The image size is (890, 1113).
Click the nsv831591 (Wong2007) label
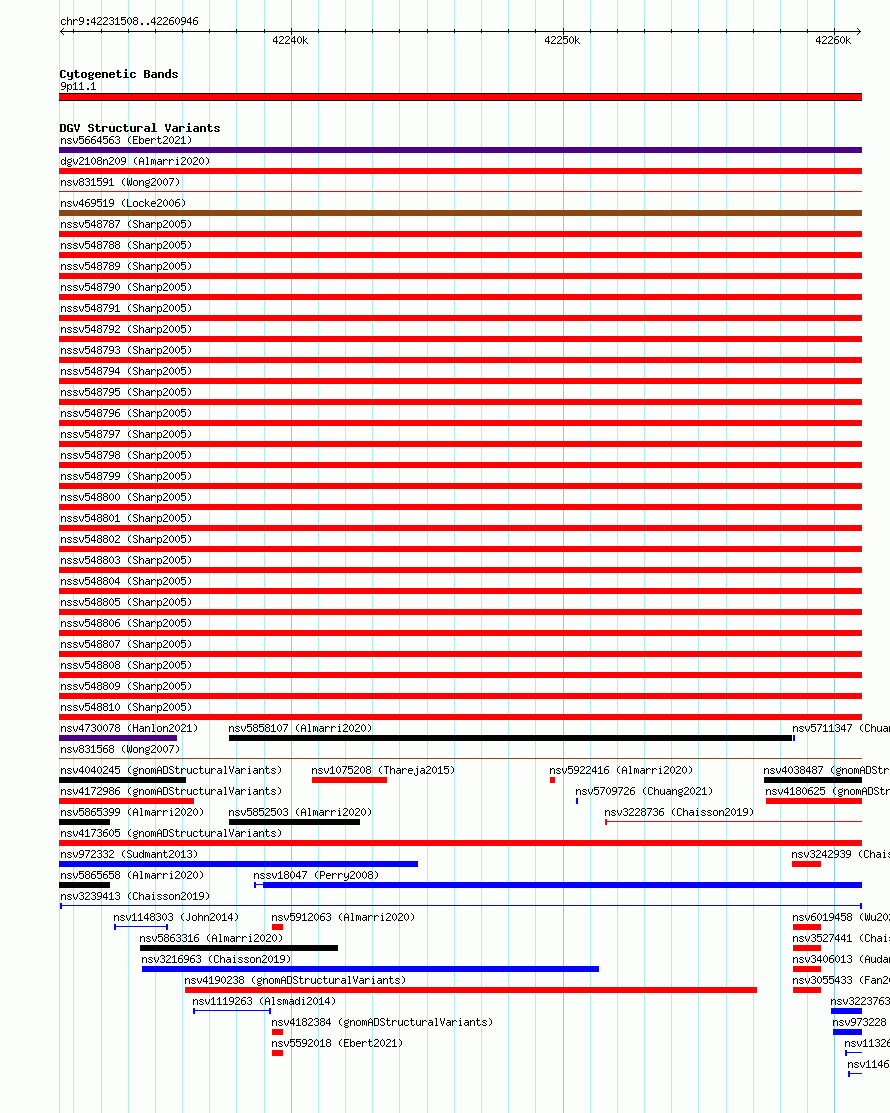point(120,182)
